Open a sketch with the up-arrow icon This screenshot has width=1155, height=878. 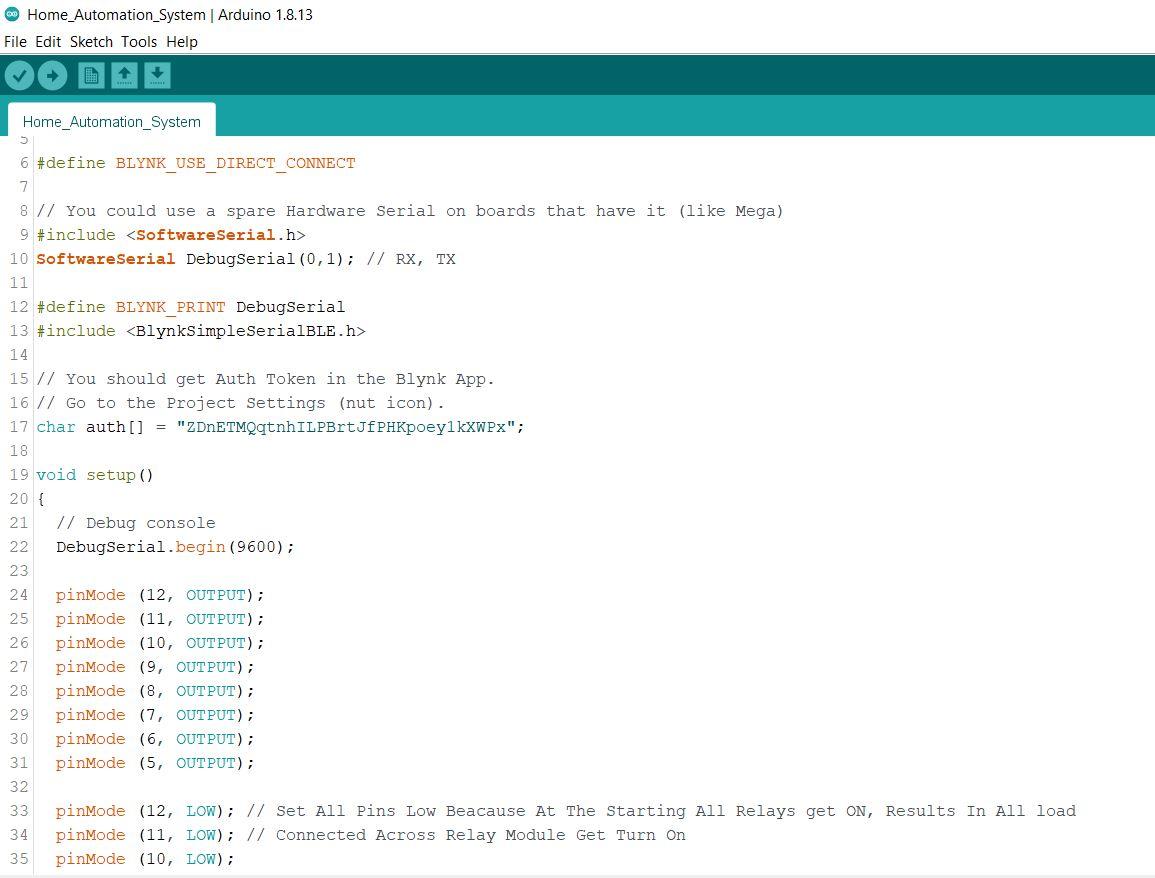click(x=124, y=75)
